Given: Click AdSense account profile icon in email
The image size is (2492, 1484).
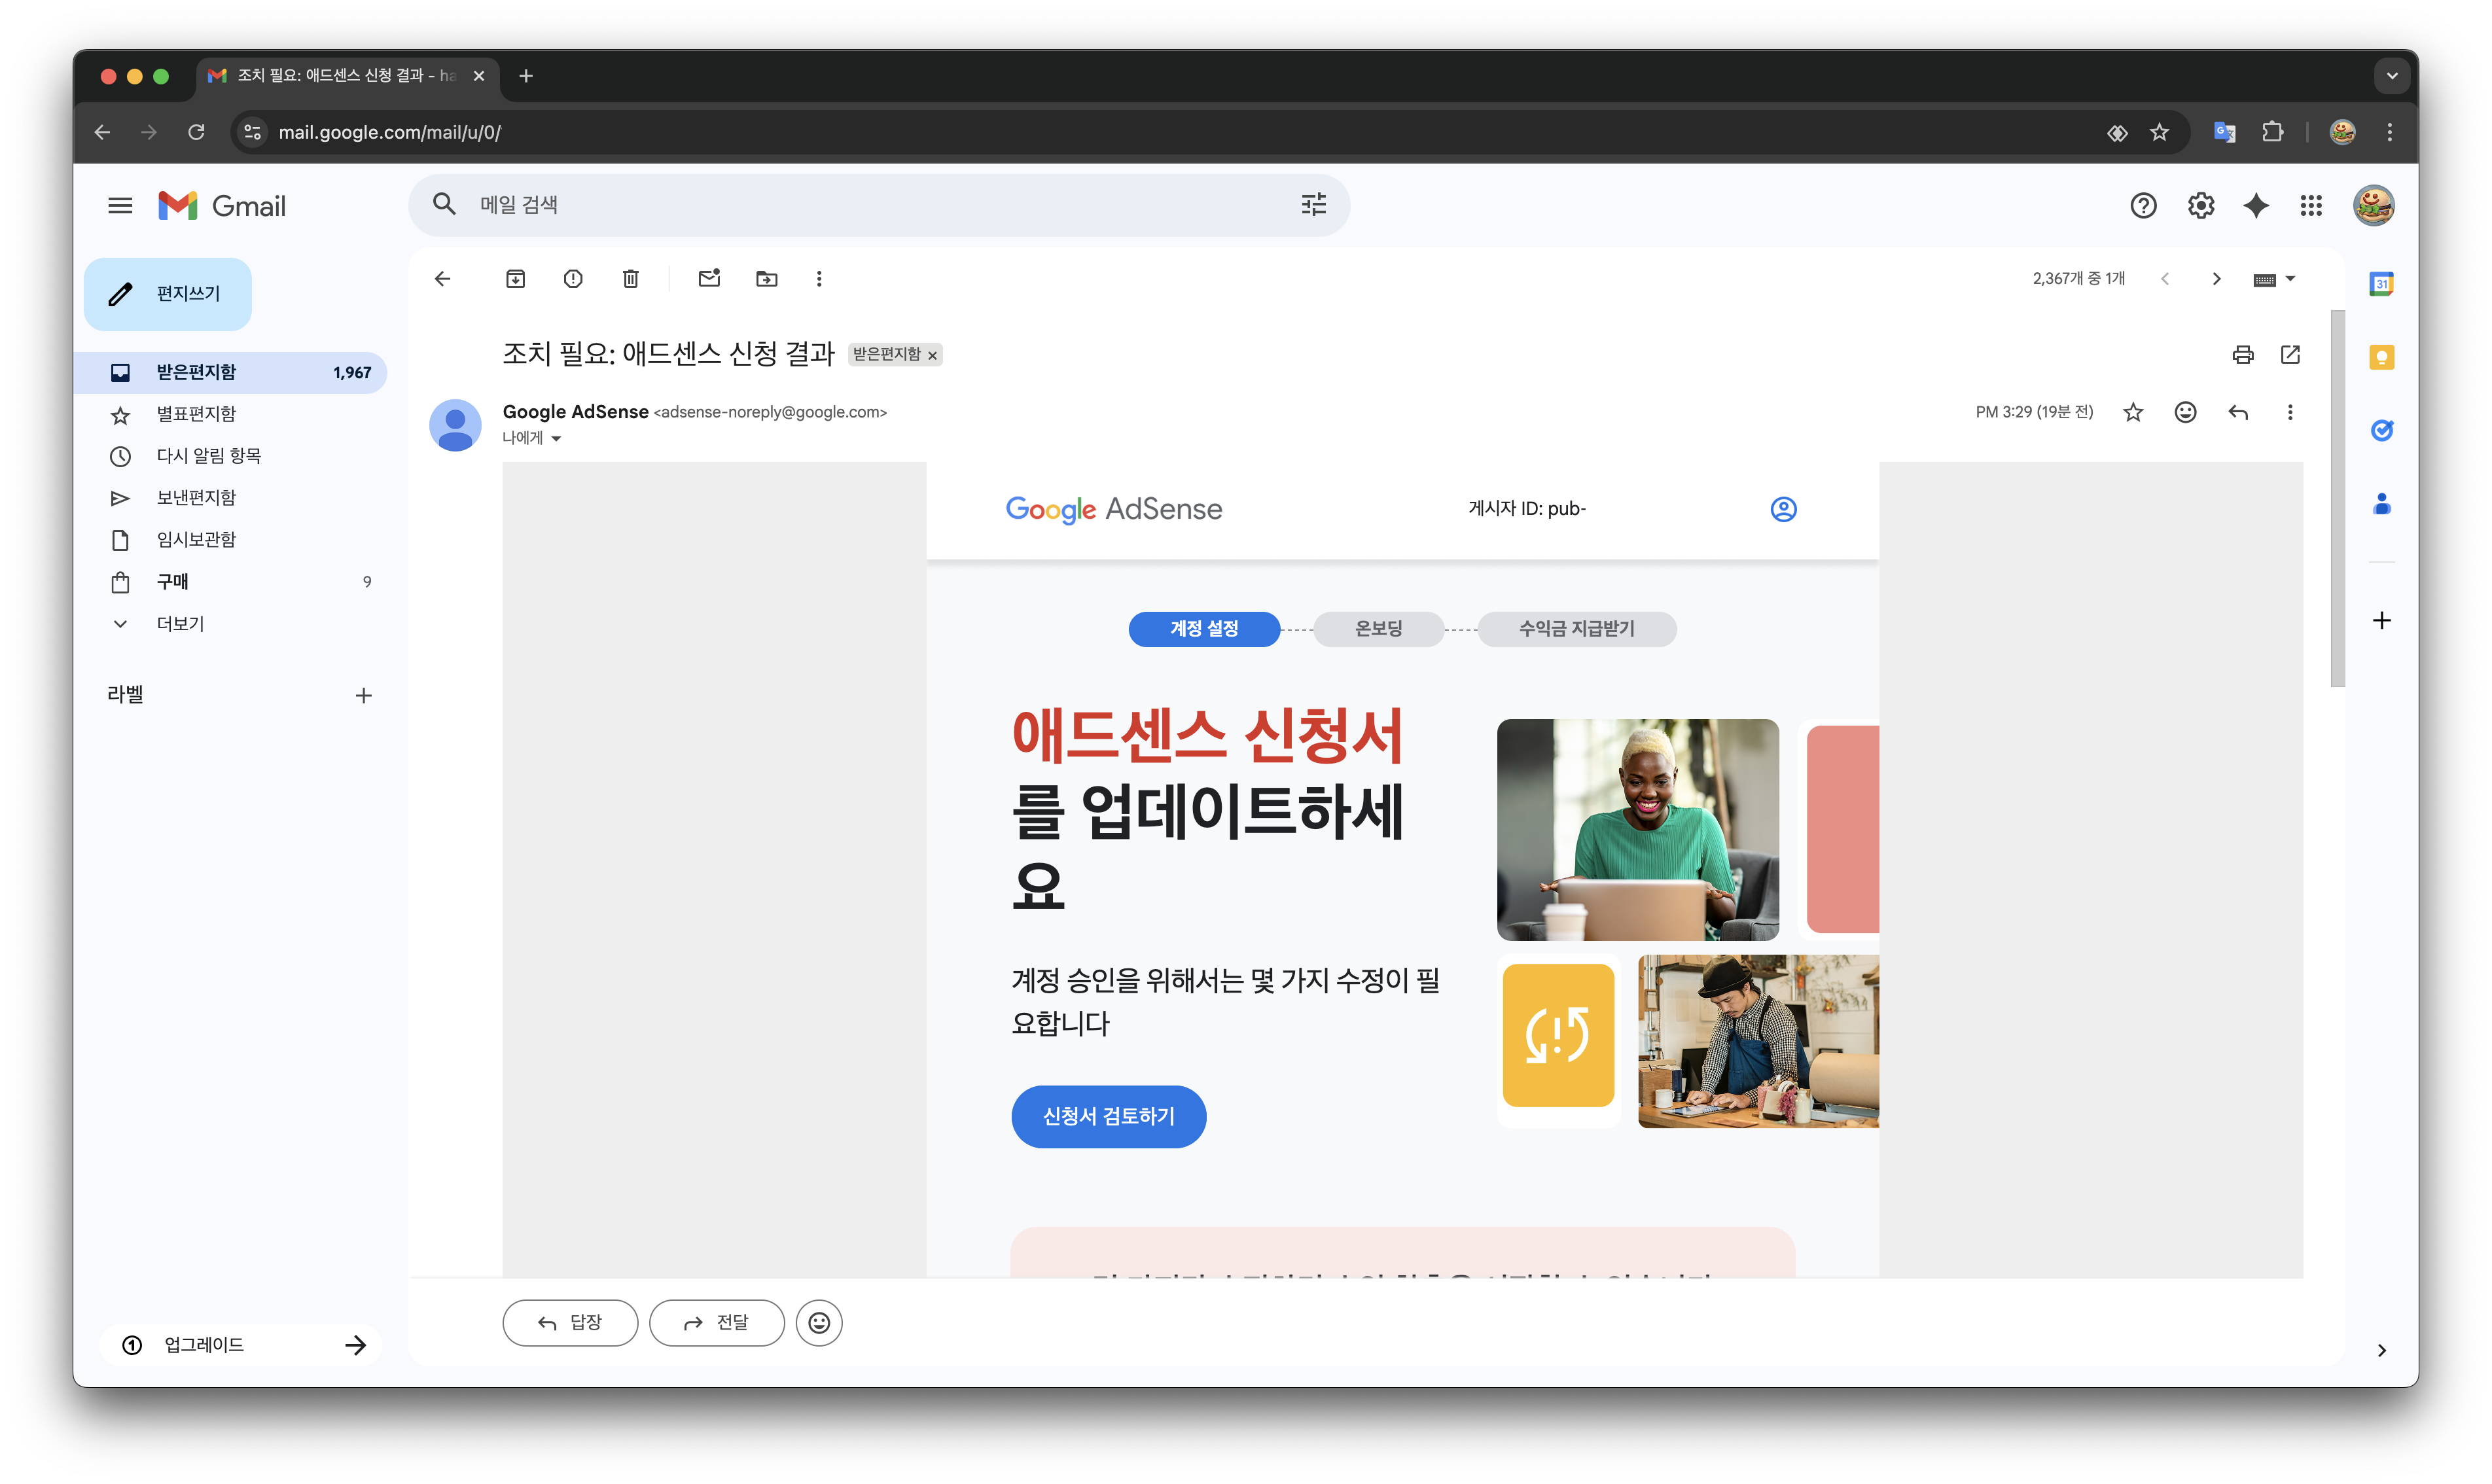Looking at the screenshot, I should point(1783,510).
